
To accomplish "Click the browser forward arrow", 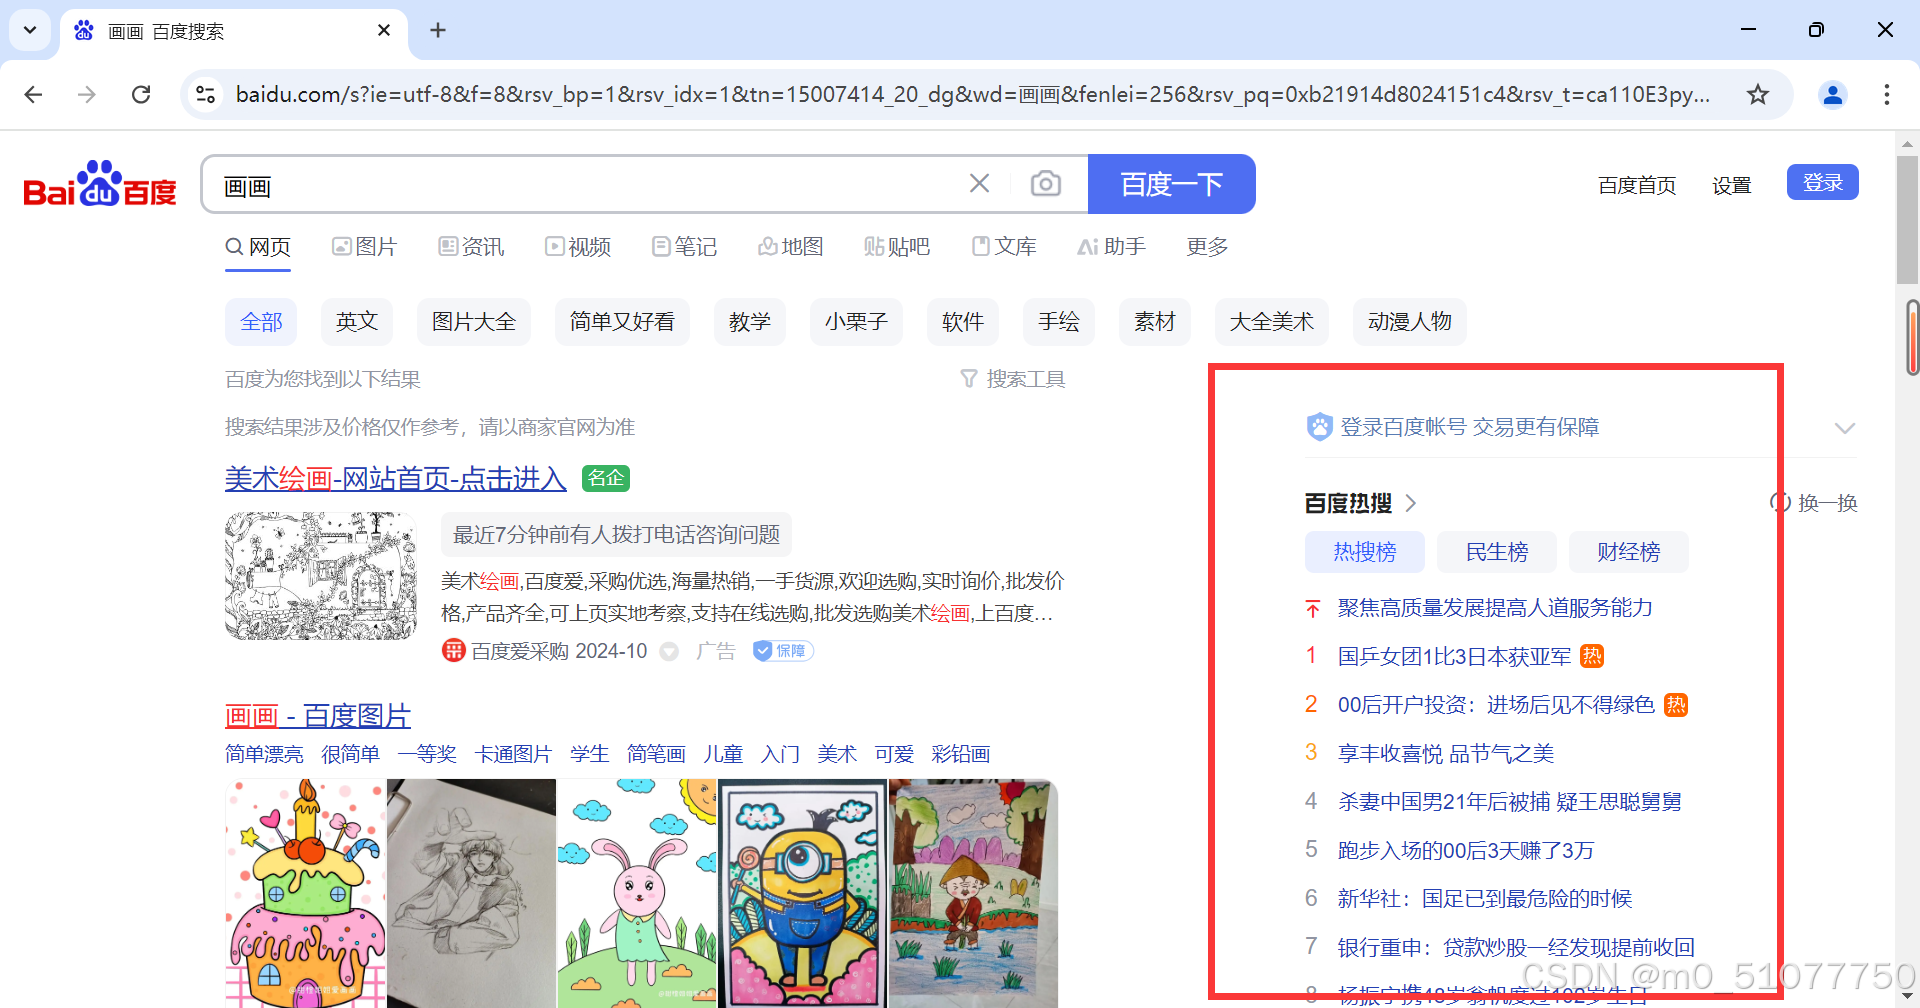I will tap(87, 94).
